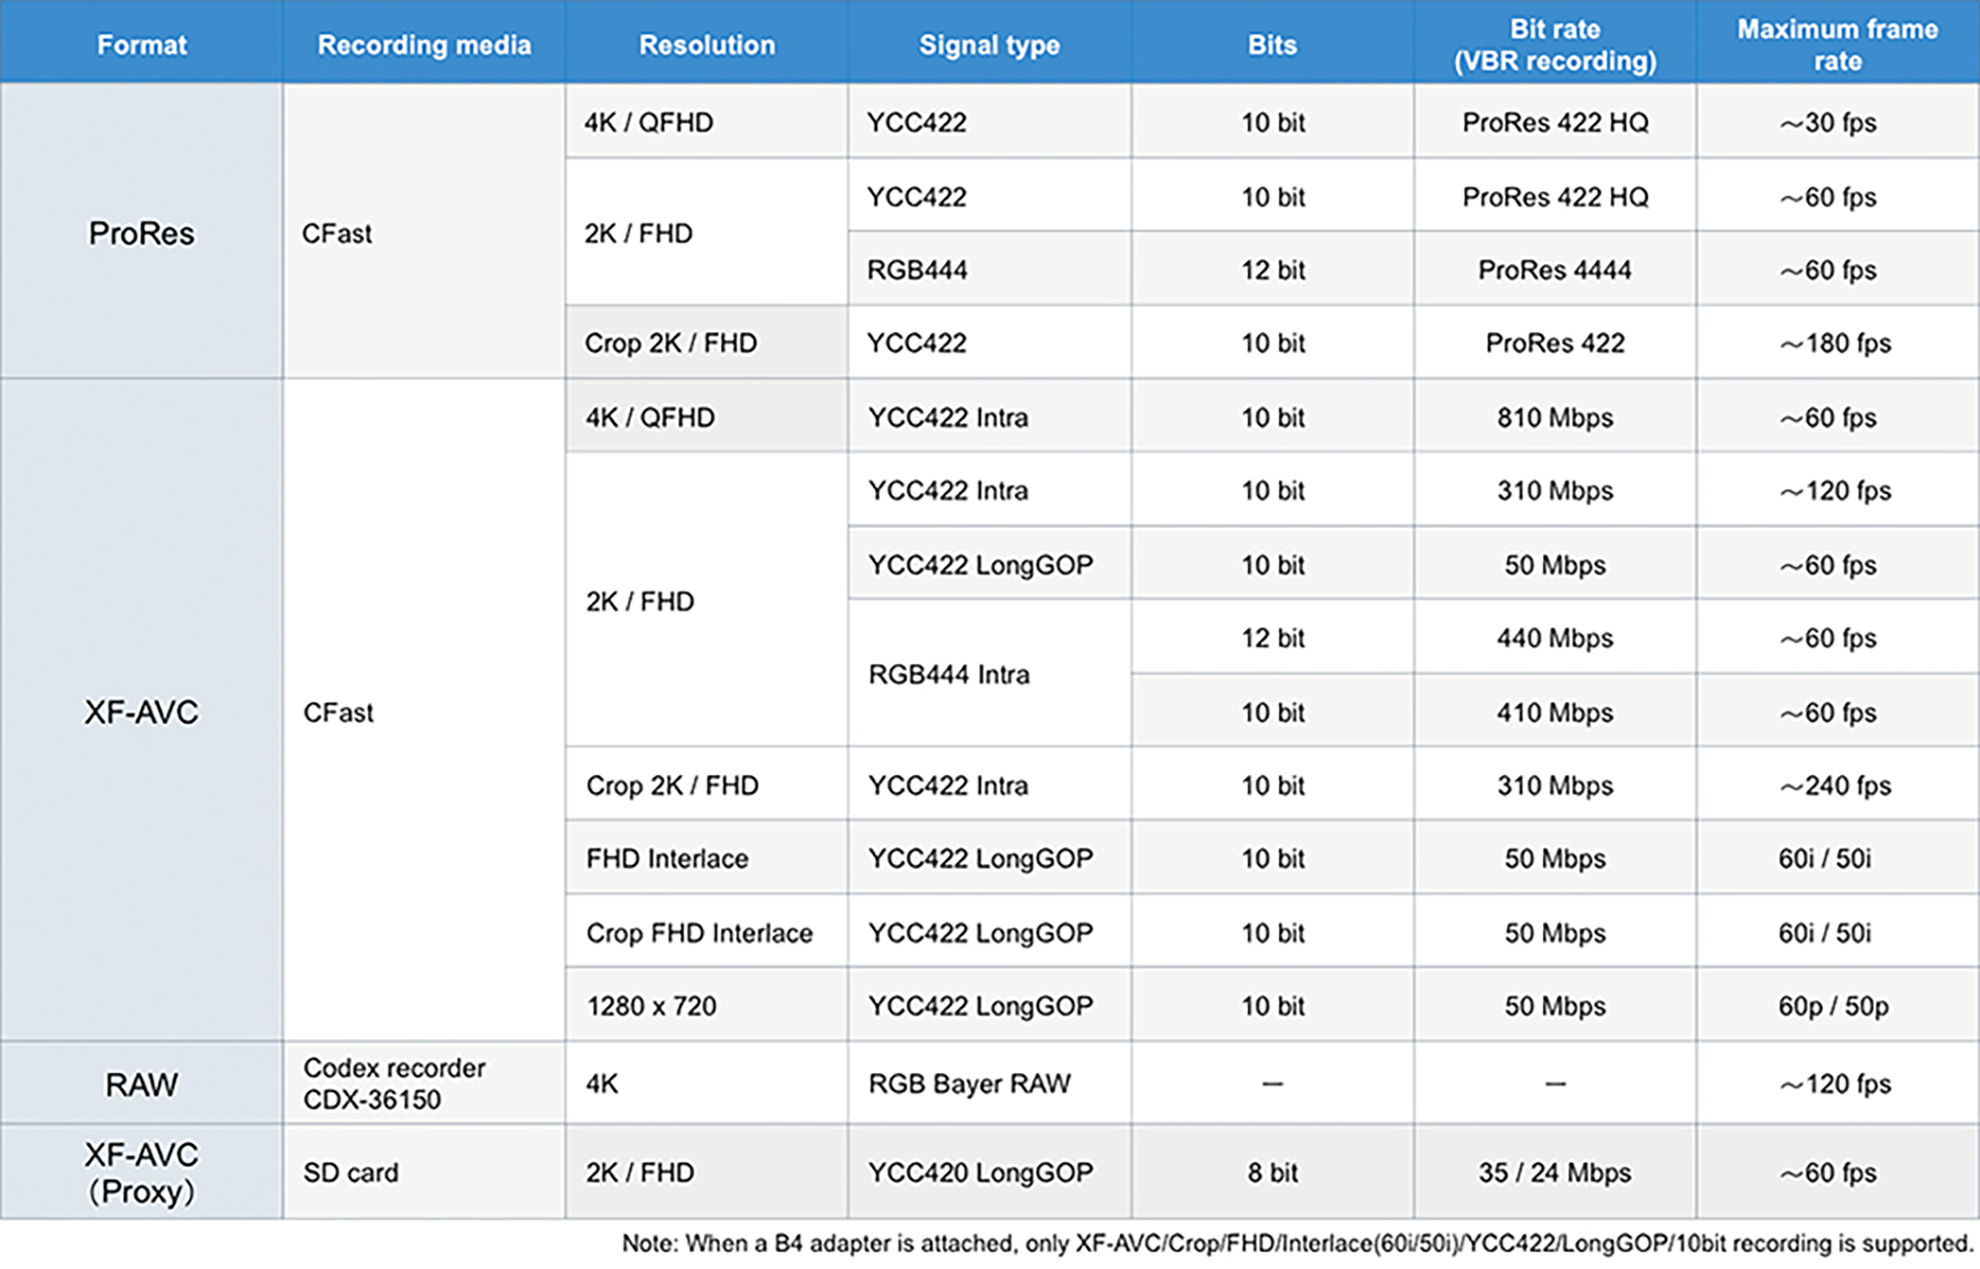Select the RAW format cell
Viewport: 1980px width, 1269px height.
141,1084
